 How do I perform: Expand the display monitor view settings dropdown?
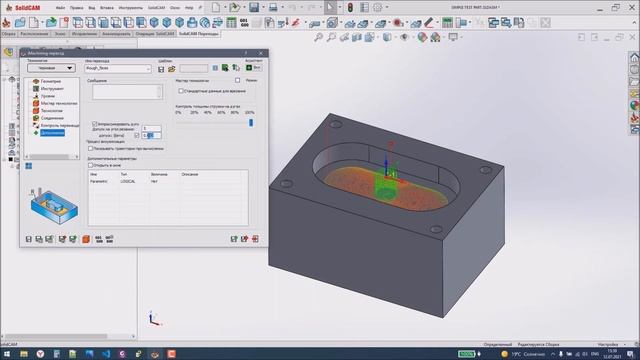click(x=461, y=38)
